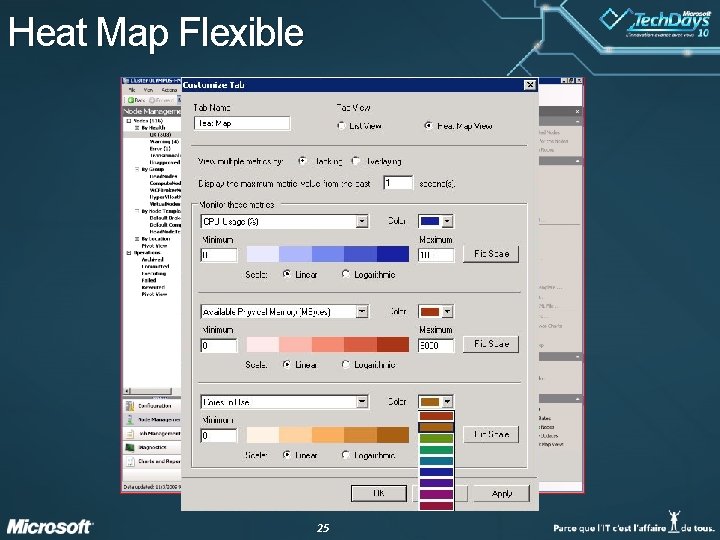
Task: Open the View menu in Cluster Manager
Action: [x=148, y=90]
